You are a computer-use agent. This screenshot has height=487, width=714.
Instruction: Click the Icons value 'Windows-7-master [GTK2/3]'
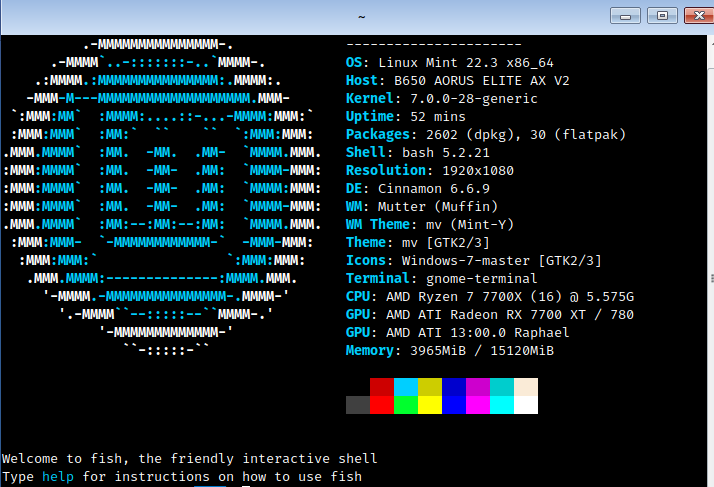coord(501,261)
